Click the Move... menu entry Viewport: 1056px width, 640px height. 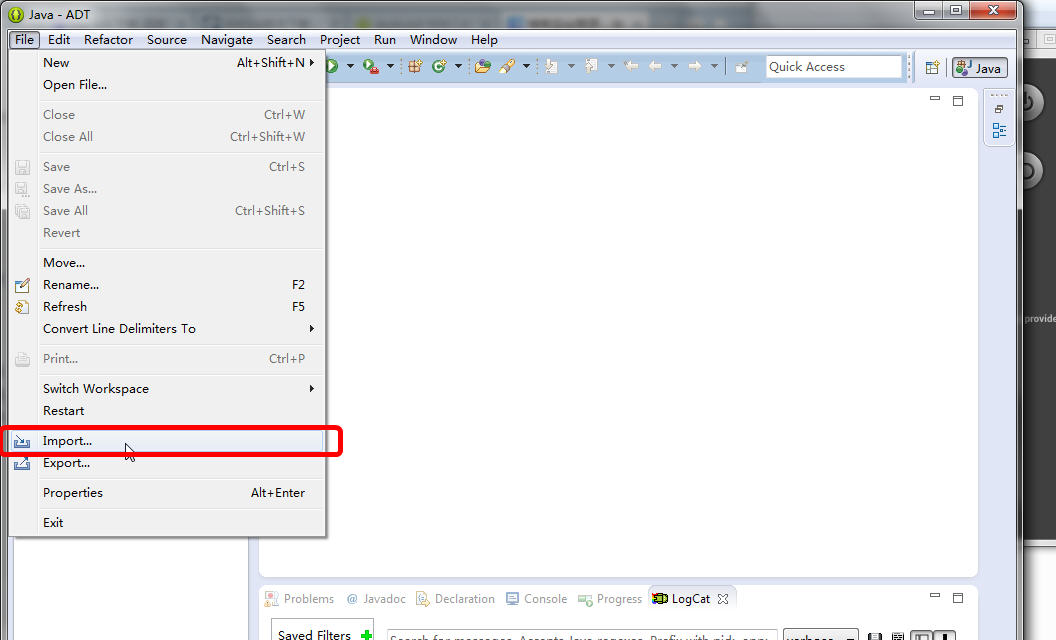point(166,263)
